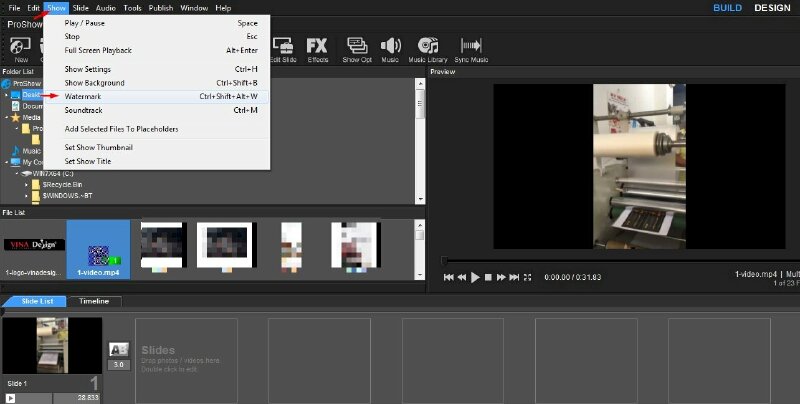The height and width of the screenshot is (404, 800).
Task: Click the transition time 3.0 value
Action: click(118, 365)
